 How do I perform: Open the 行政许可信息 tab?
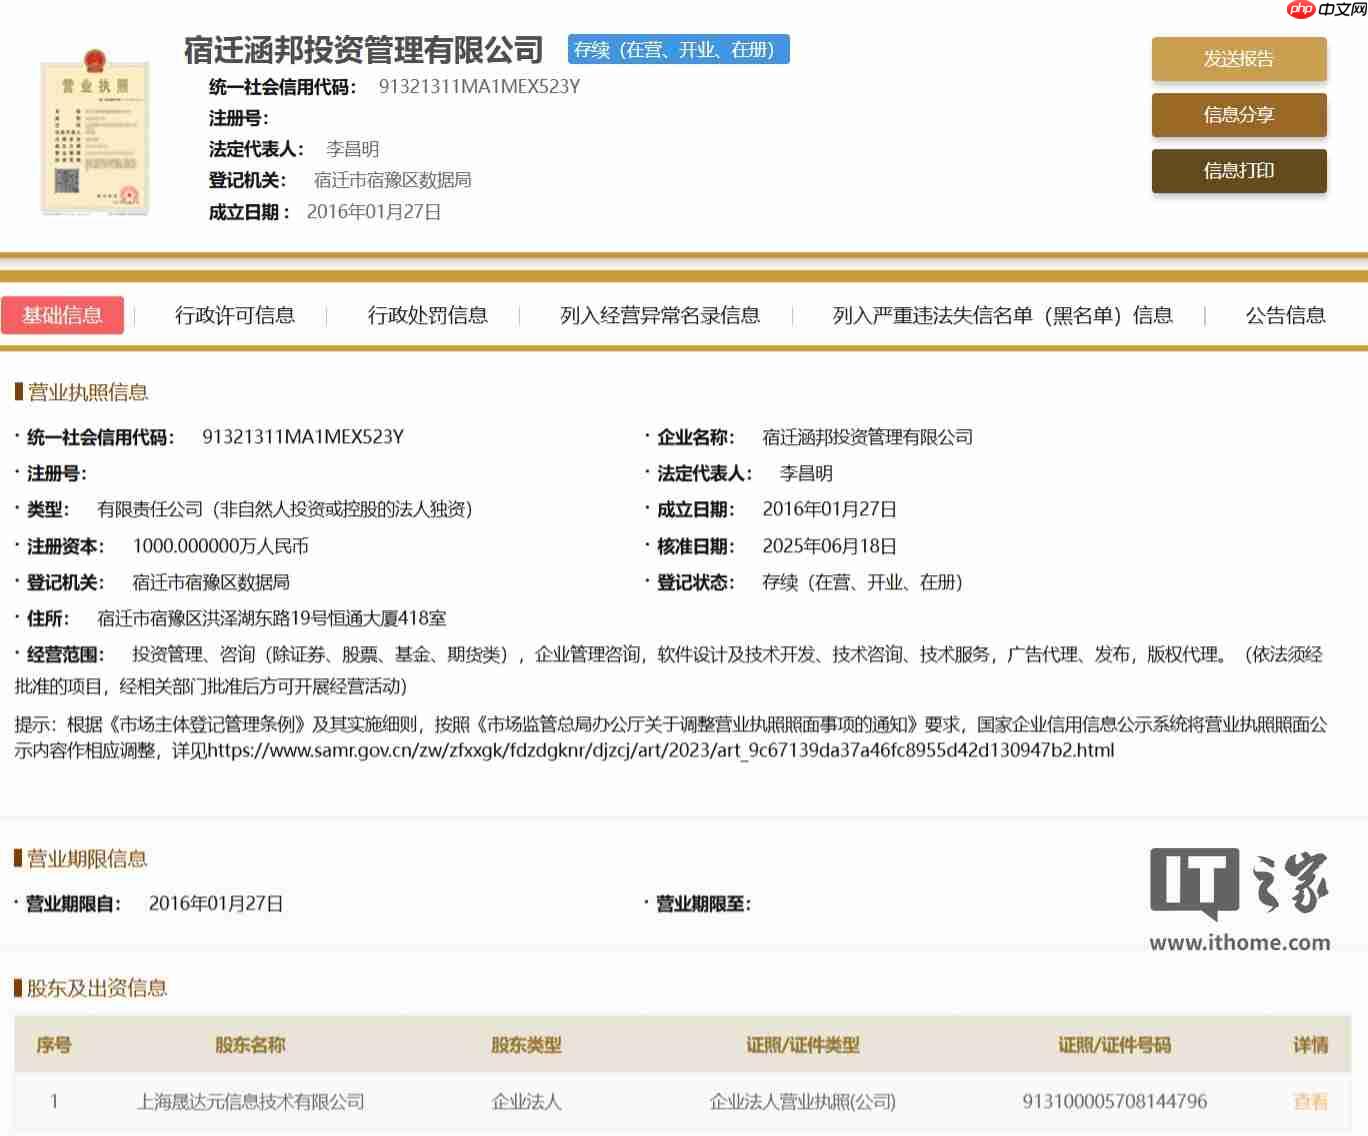point(235,315)
